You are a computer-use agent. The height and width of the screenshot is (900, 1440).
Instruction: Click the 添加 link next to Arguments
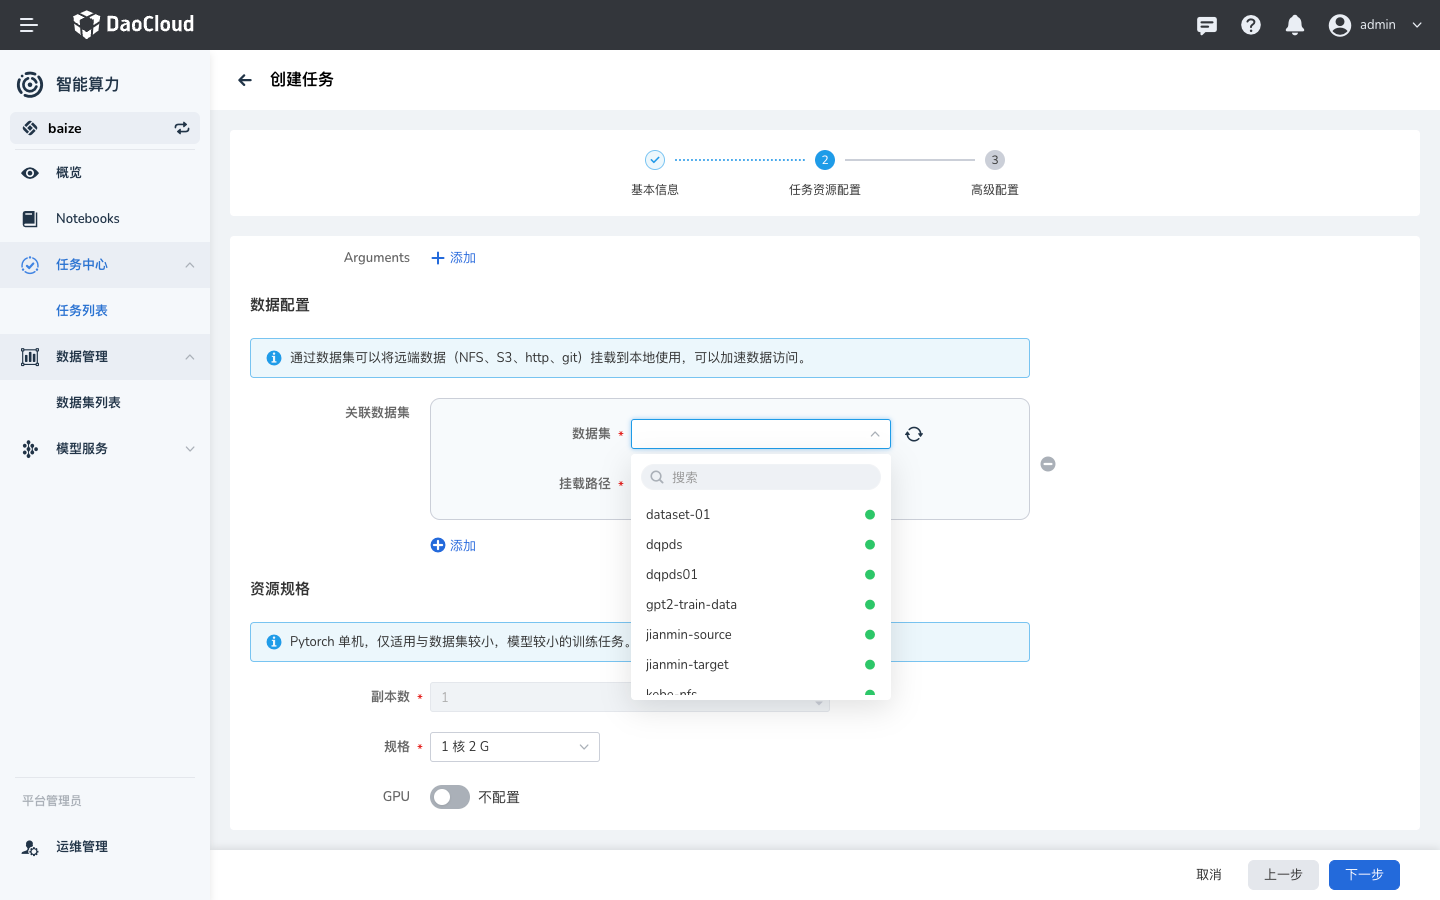tap(454, 258)
